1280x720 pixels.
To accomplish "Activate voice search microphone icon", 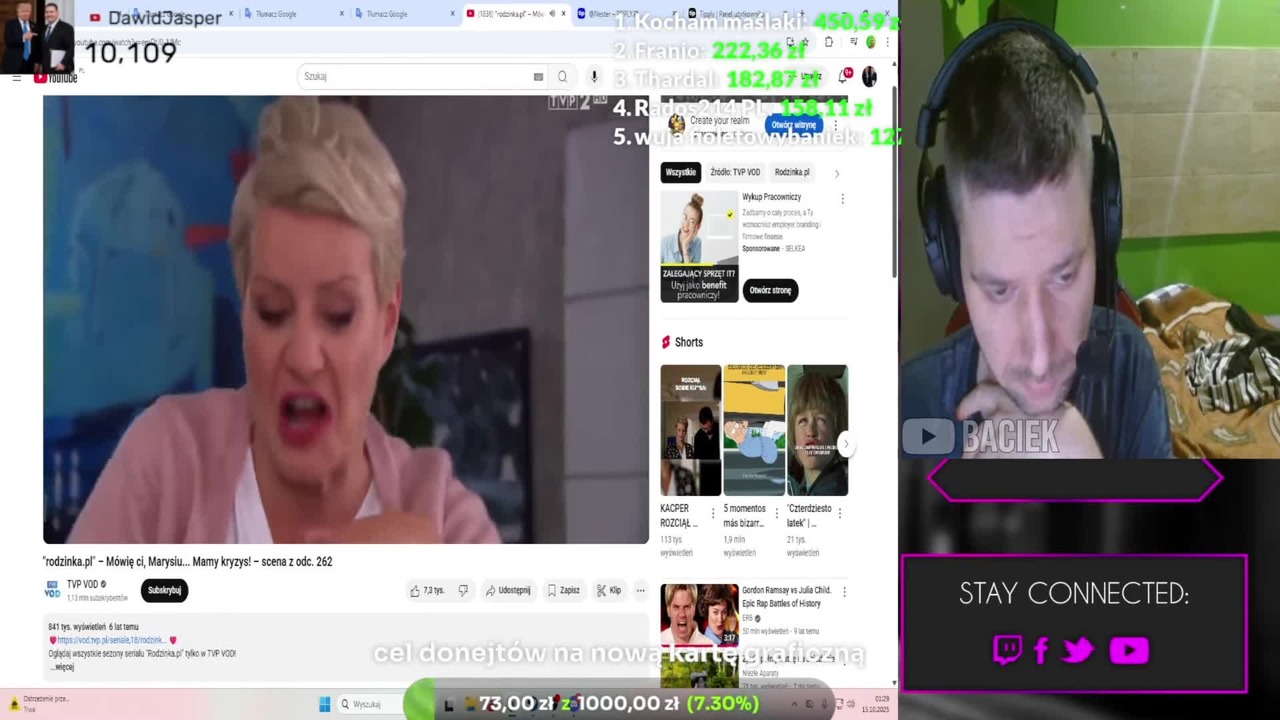I will [x=594, y=77].
